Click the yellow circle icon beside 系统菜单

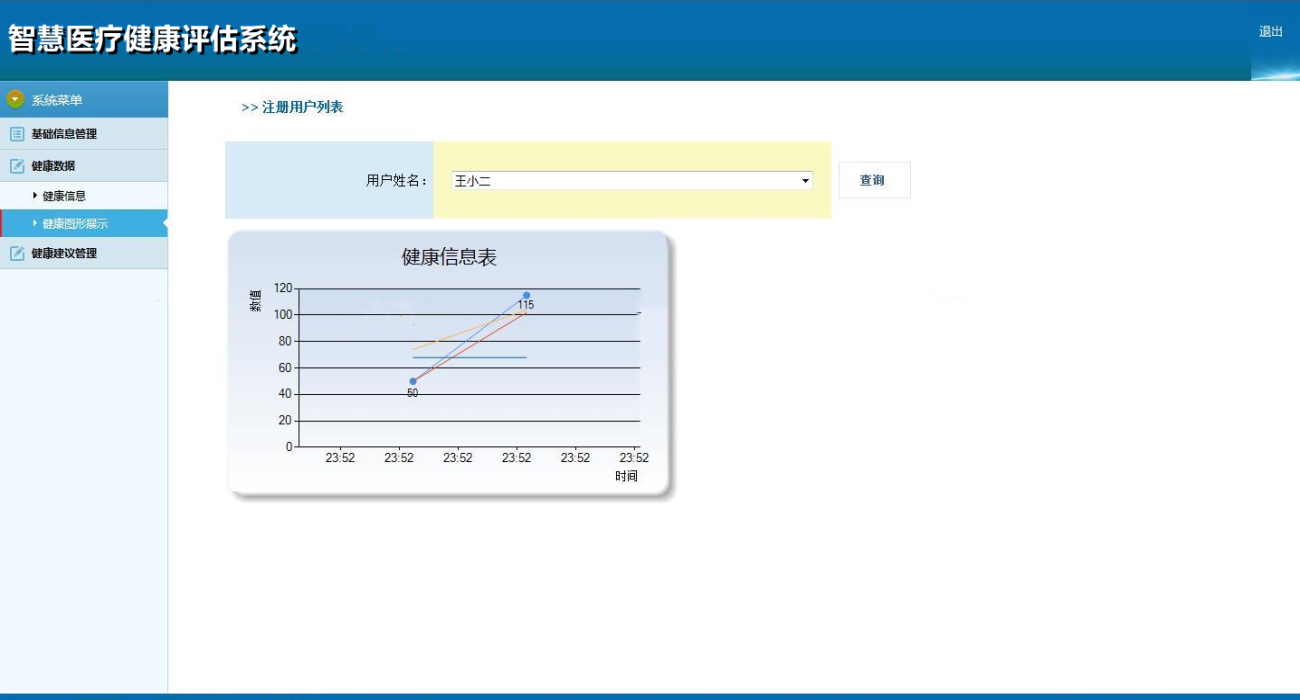pyautogui.click(x=15, y=99)
